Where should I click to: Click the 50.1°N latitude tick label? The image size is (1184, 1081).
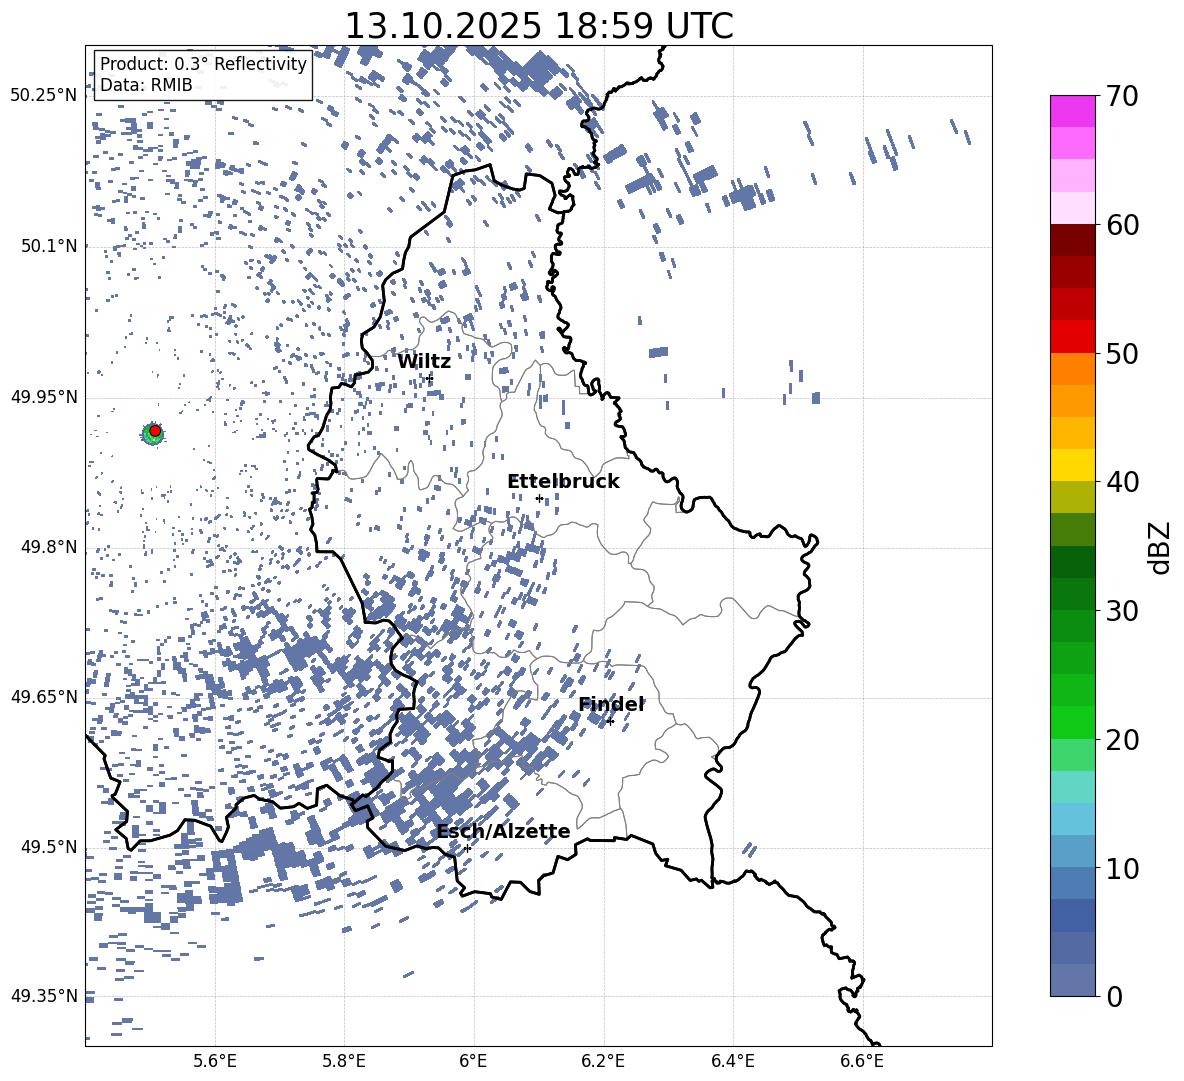click(x=48, y=246)
